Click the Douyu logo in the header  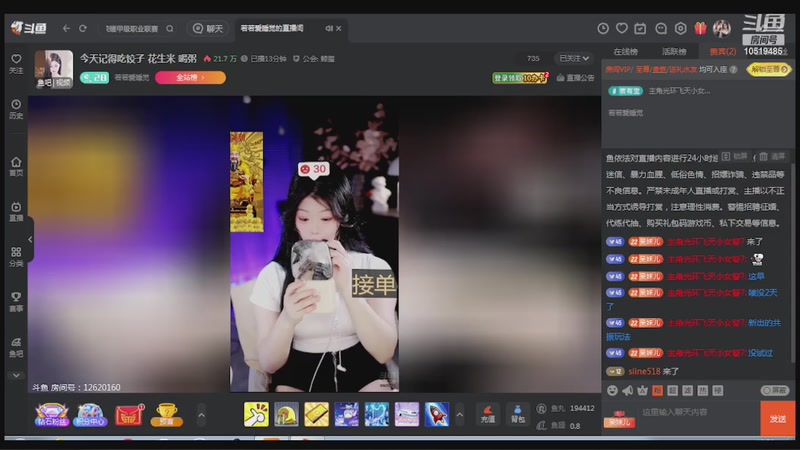click(29, 29)
